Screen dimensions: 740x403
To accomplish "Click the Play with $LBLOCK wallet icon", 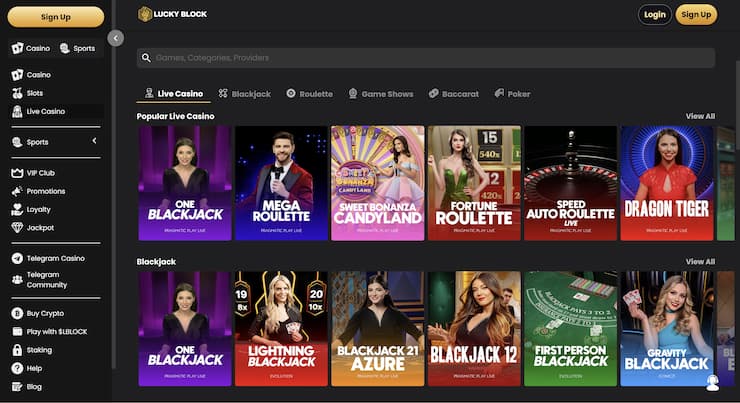I will coord(17,331).
